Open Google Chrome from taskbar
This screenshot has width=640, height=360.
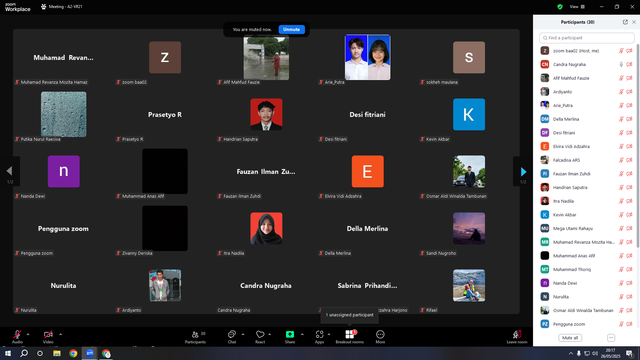tap(73, 353)
